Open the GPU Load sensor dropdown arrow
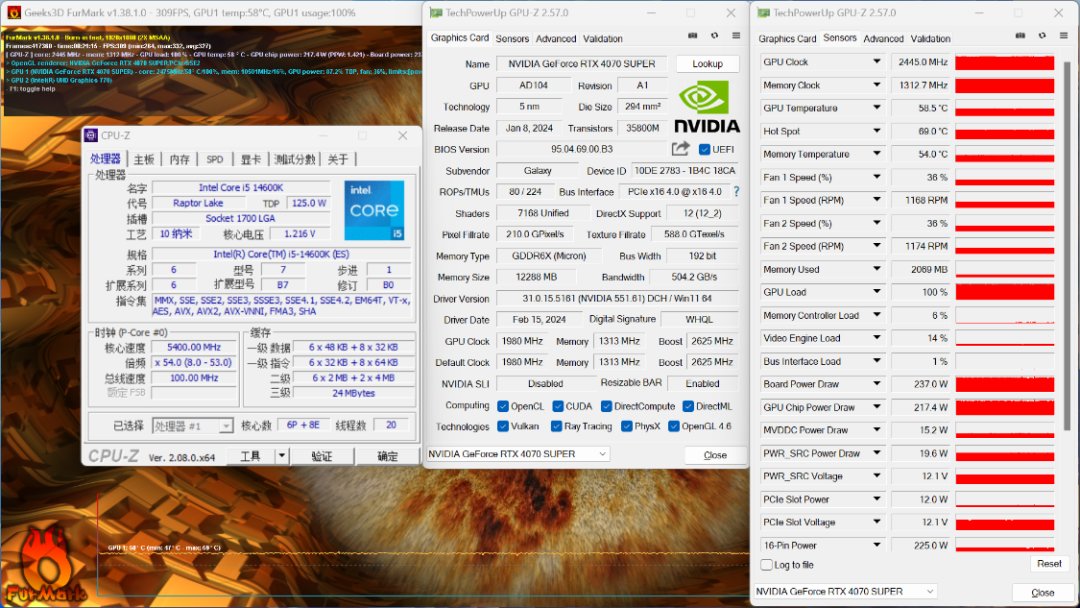1080x608 pixels. (877, 291)
